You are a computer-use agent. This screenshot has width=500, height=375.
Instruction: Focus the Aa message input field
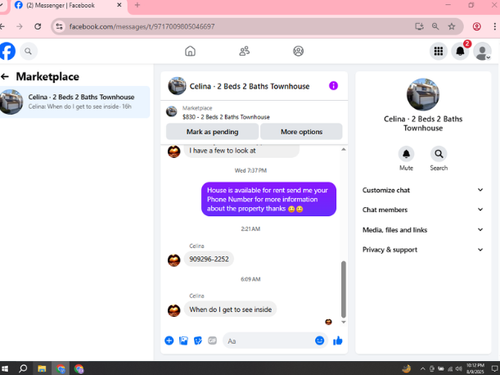[x=268, y=341]
